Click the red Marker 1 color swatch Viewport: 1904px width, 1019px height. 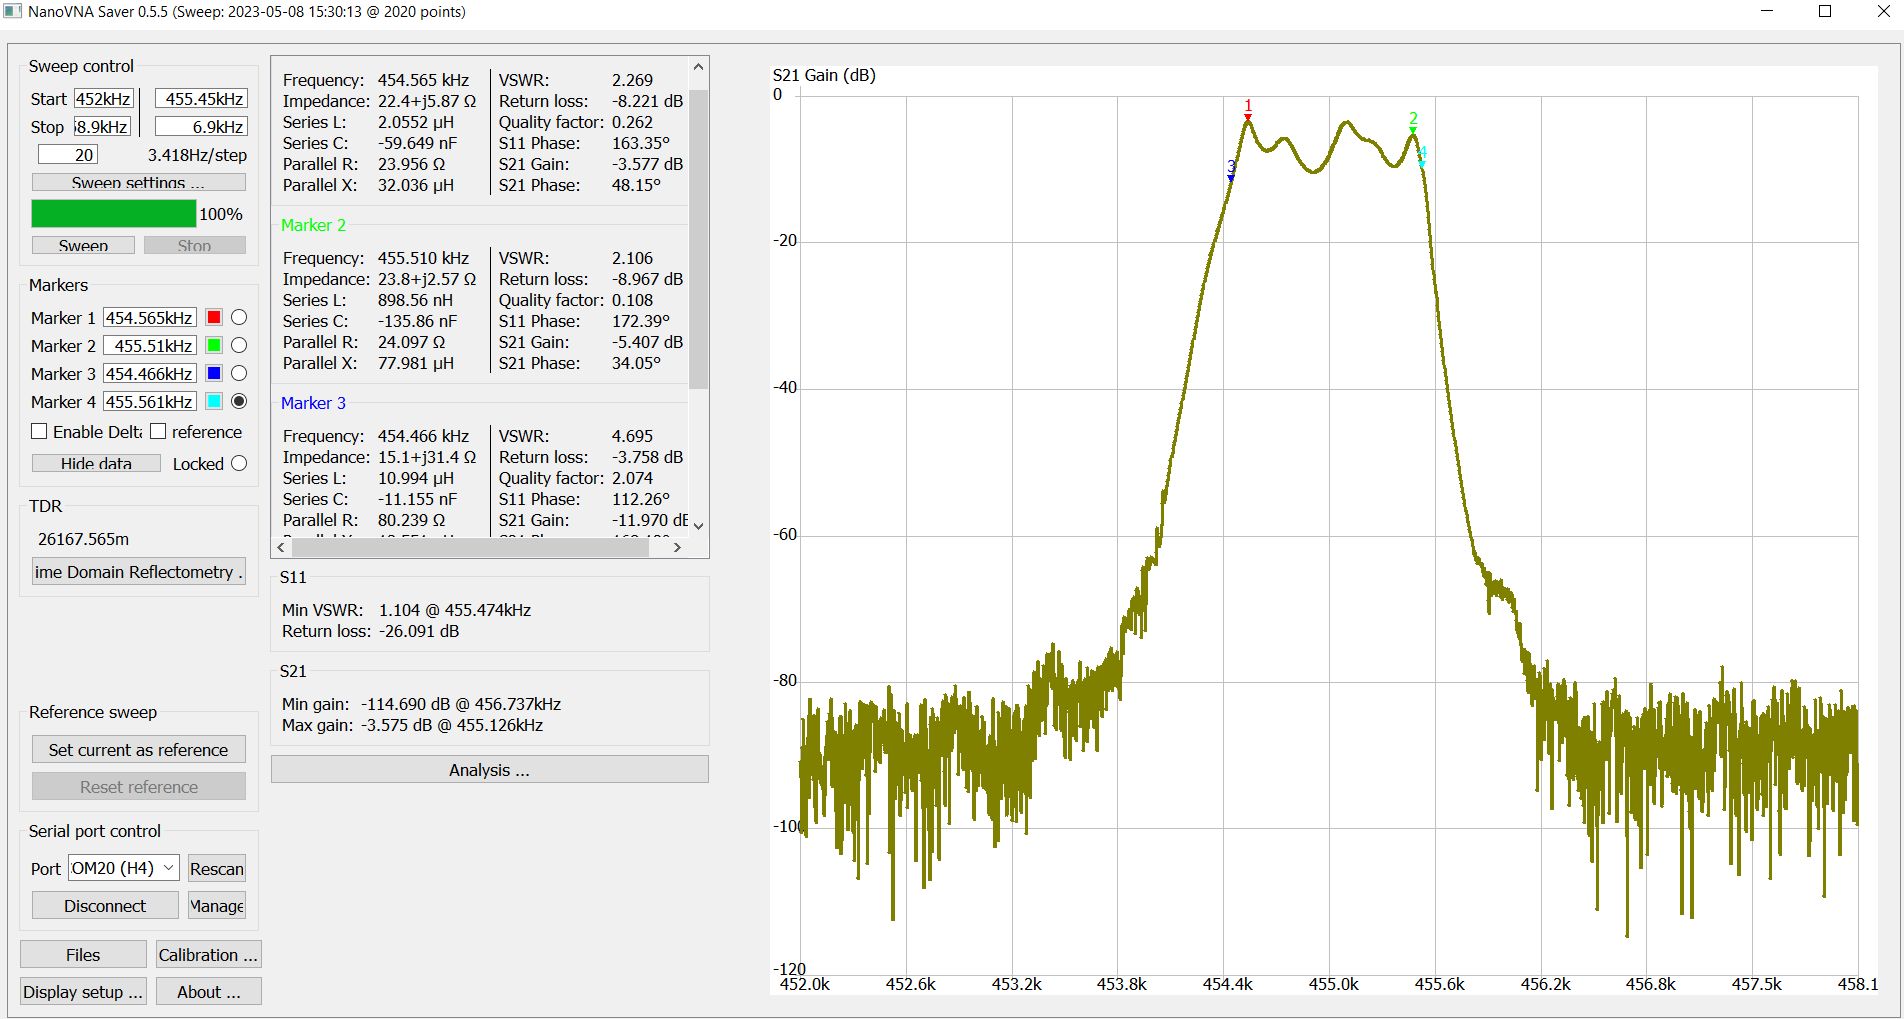tap(213, 317)
